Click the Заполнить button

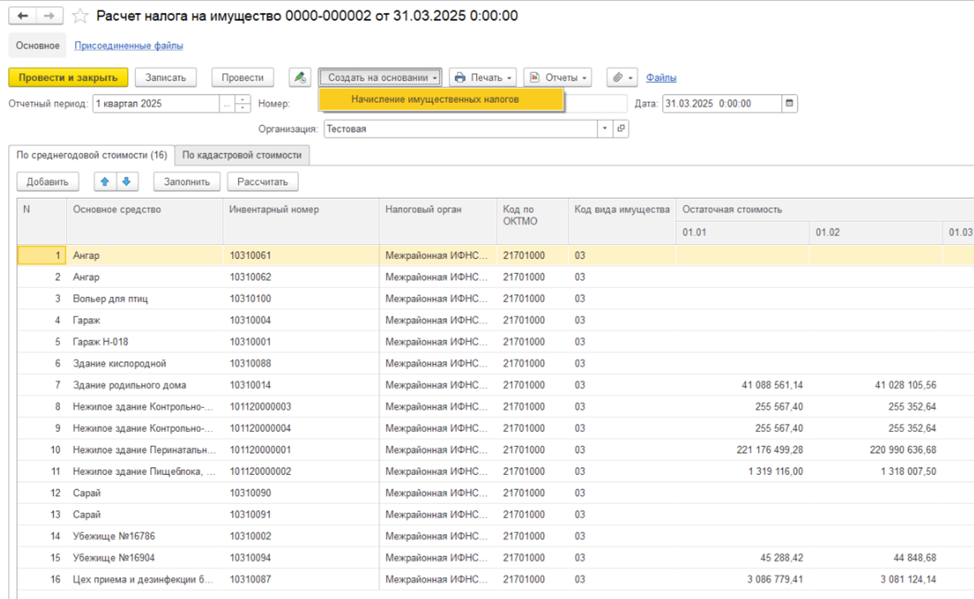click(187, 181)
